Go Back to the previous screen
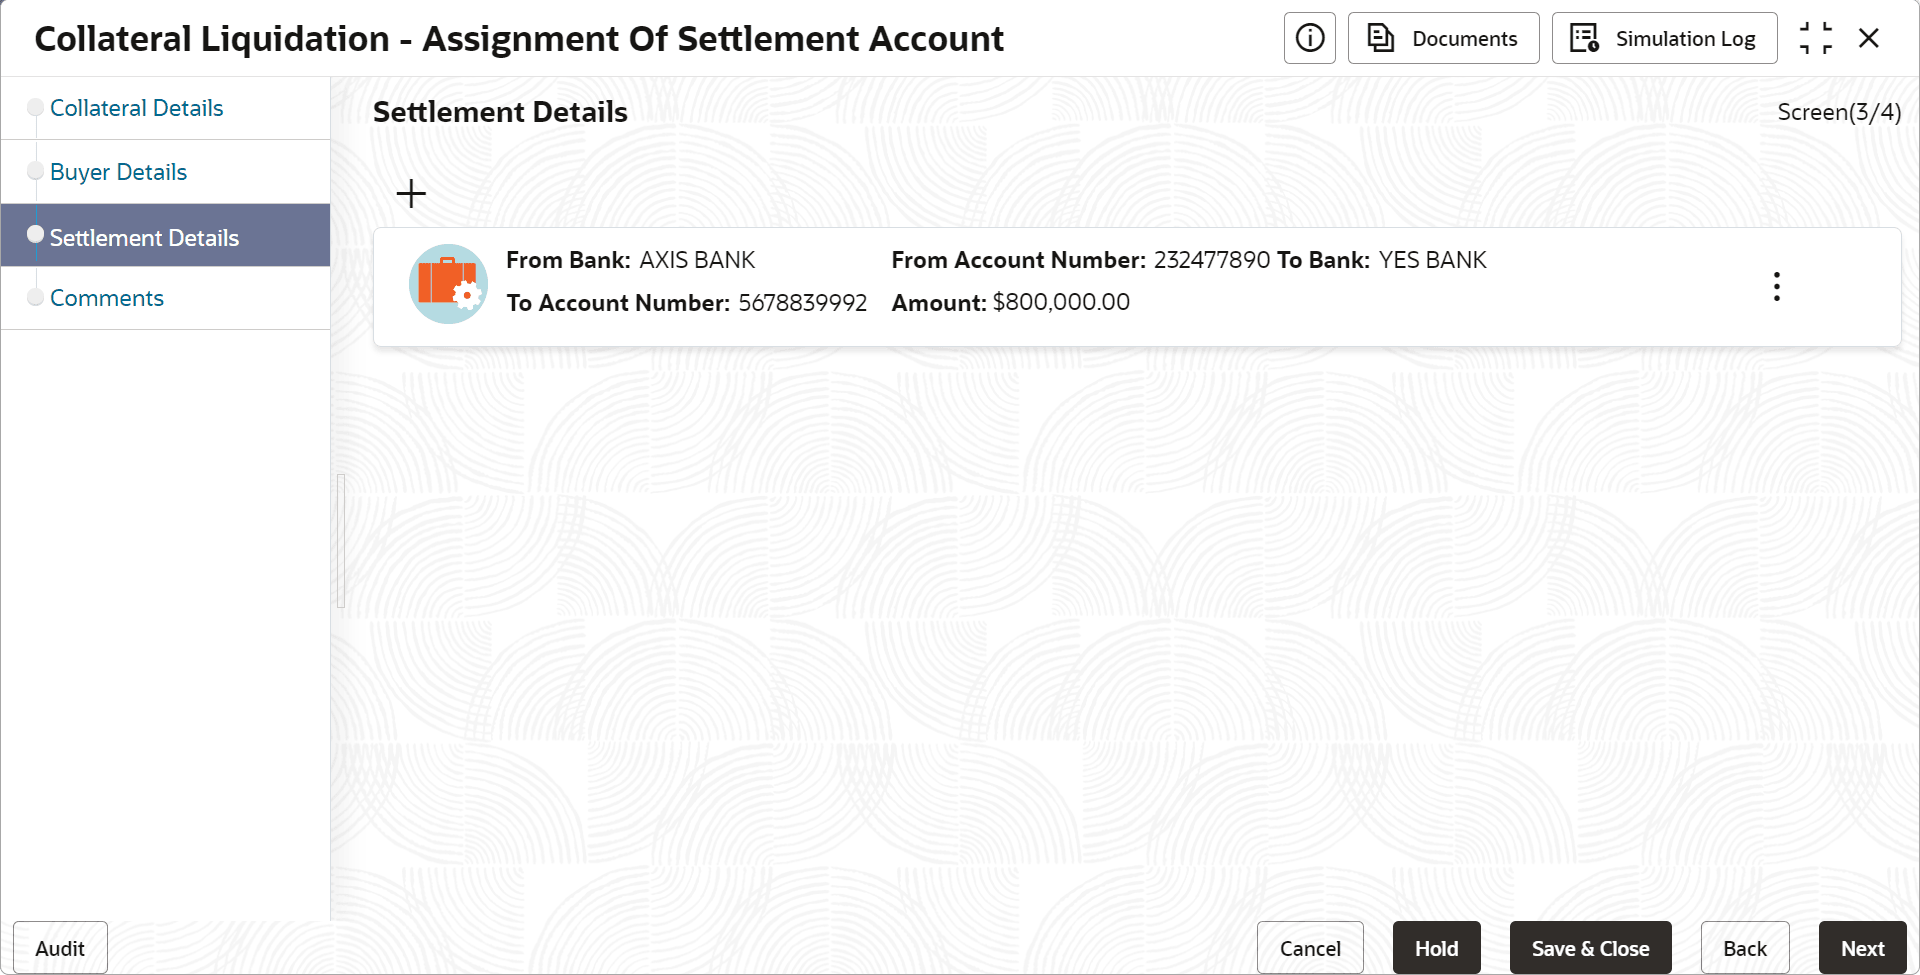1920x975 pixels. click(1744, 948)
